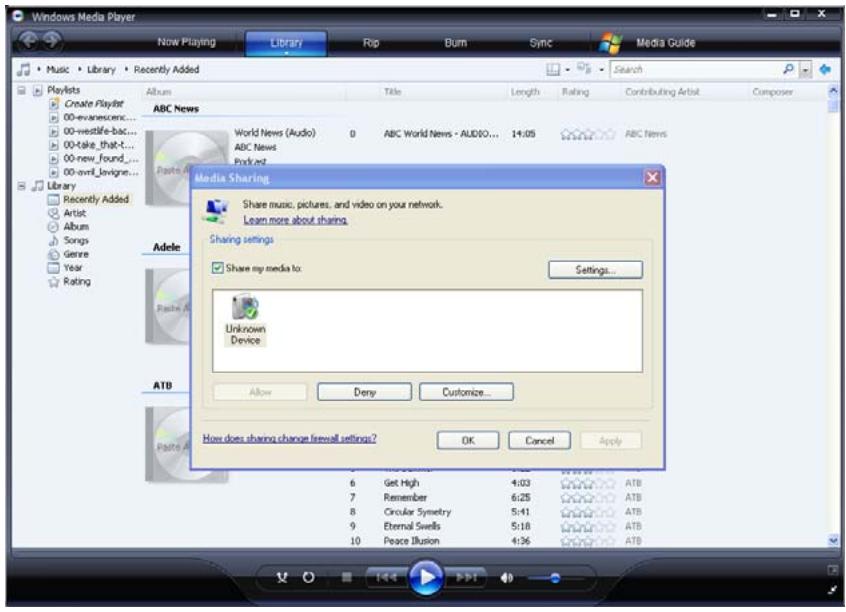
Task: Click the Stop playback button
Action: [345, 578]
